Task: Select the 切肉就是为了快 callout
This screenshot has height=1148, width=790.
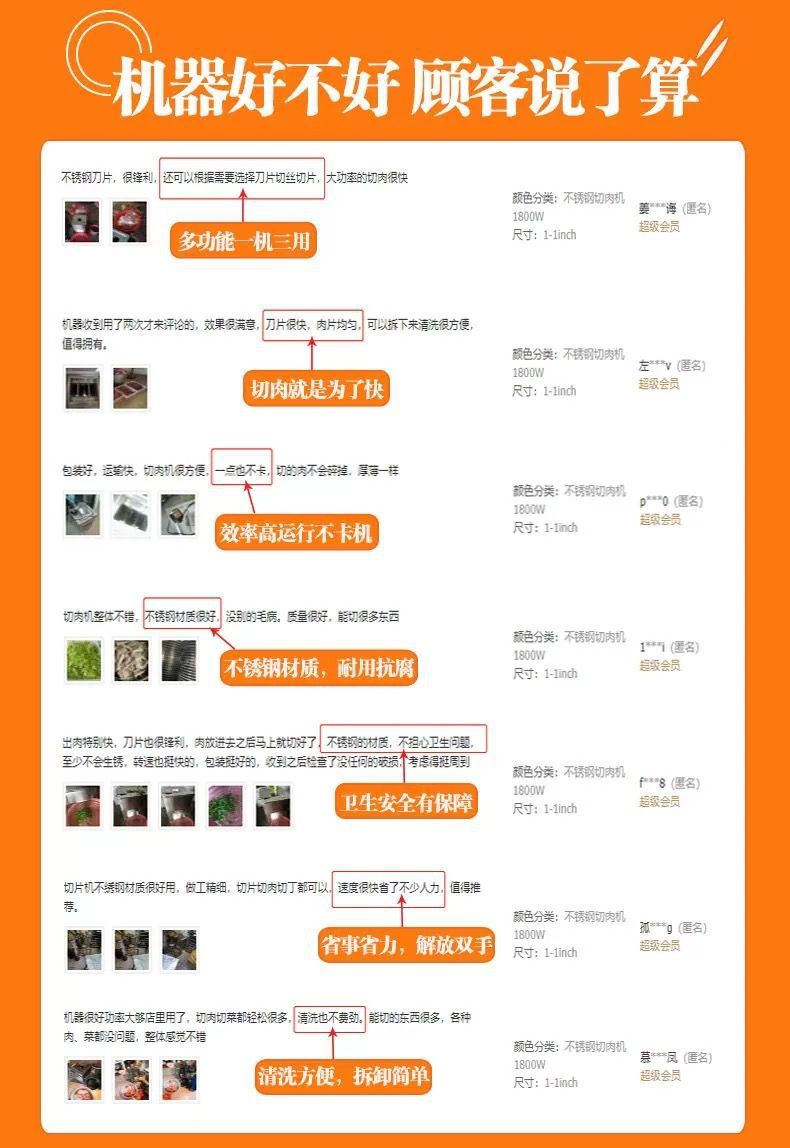Action: click(316, 390)
